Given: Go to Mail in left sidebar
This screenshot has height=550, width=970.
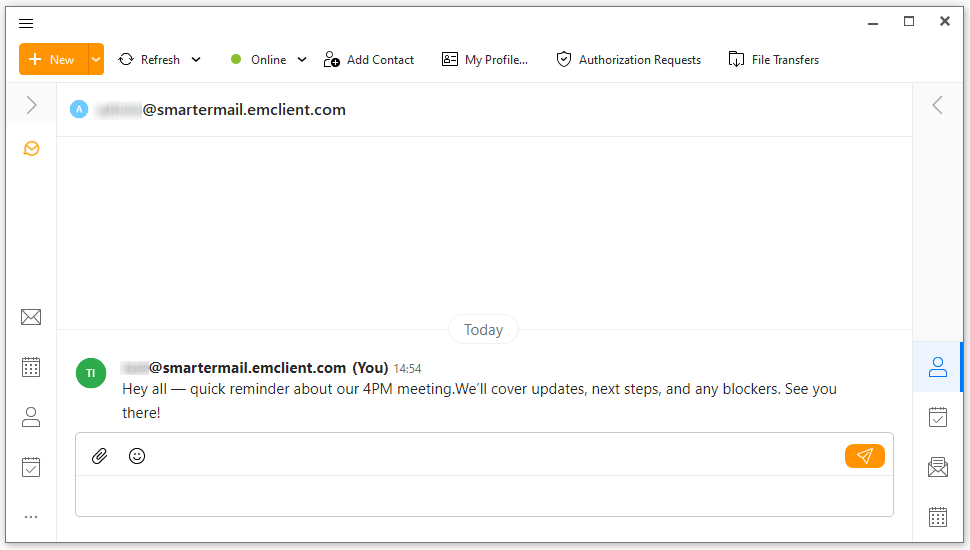Looking at the screenshot, I should [x=31, y=317].
